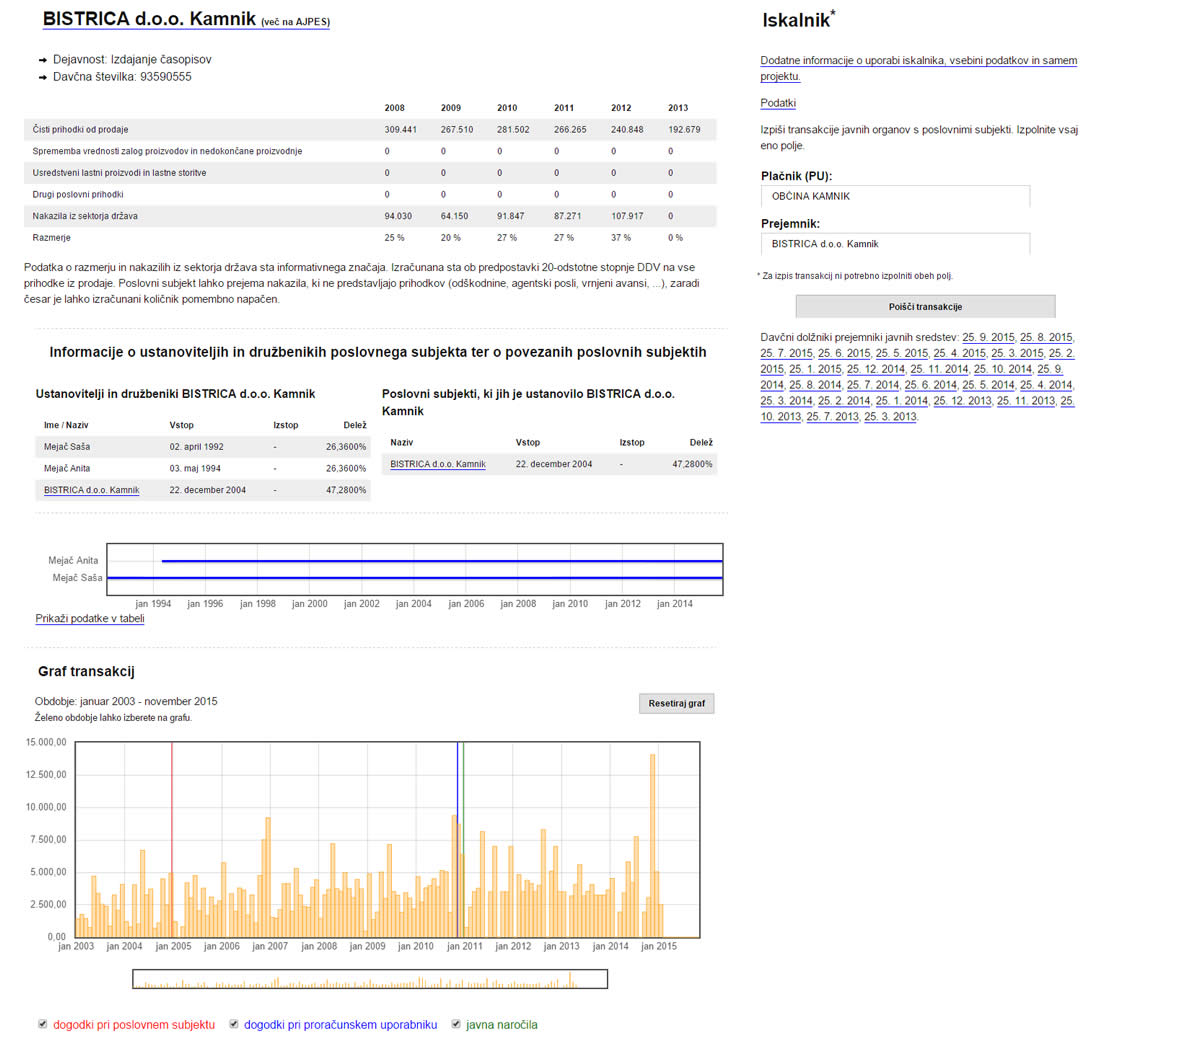Screen dimensions: 1200x1045
Task: Toggle 'dogodki pri poslovnem subjektu' checkbox
Action: 43,1024
